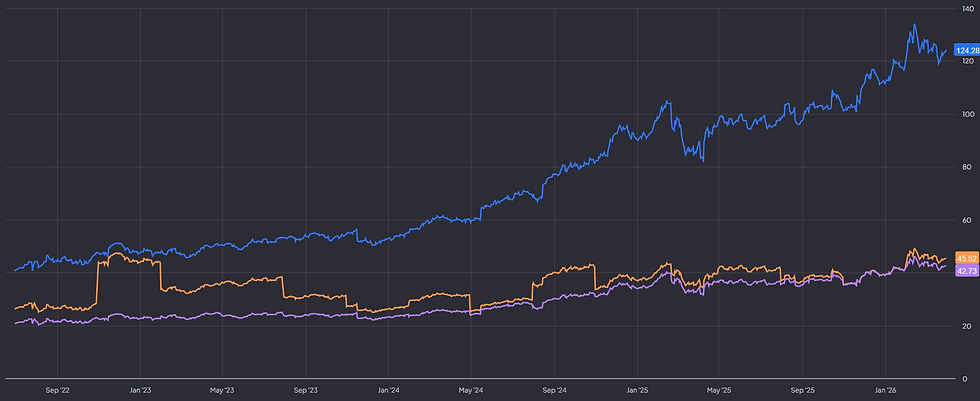Click the Sep '22 date label
The width and height of the screenshot is (980, 401).
pos(58,391)
